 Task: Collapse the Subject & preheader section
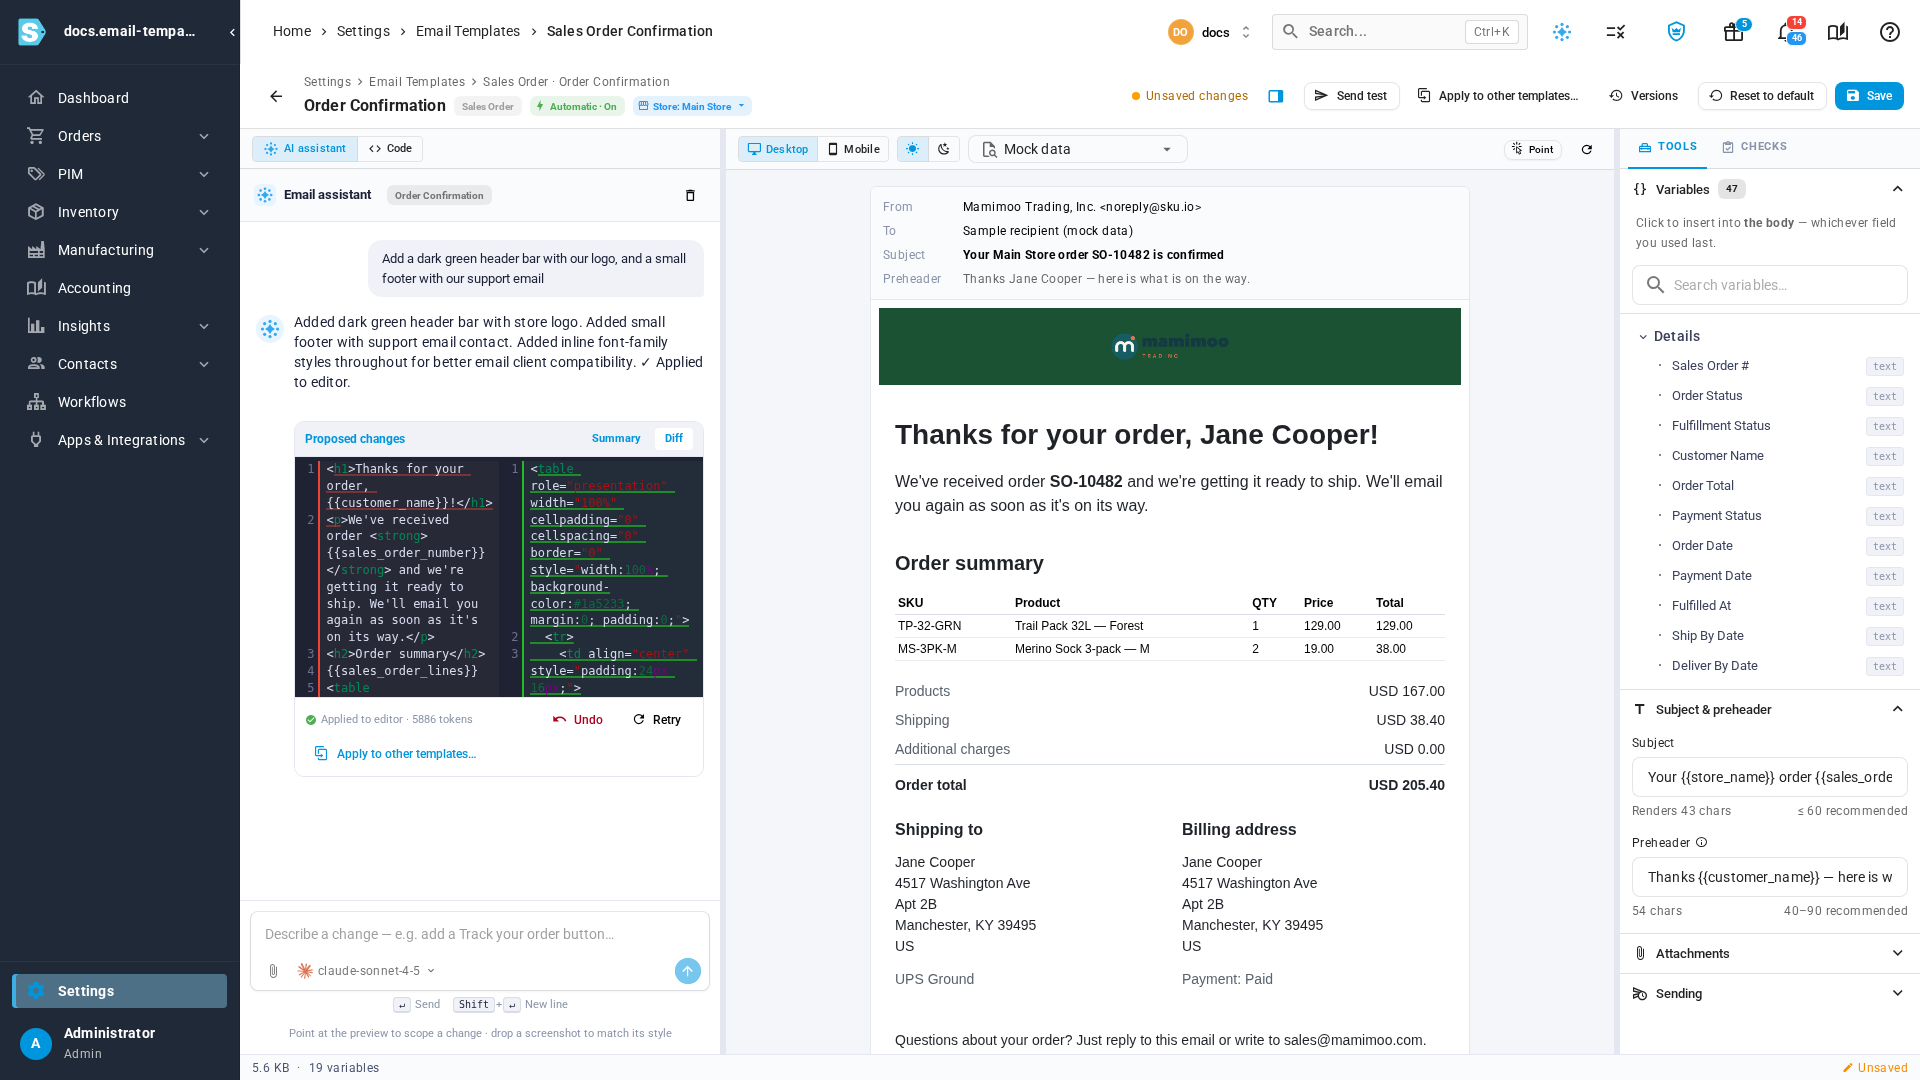(1897, 709)
